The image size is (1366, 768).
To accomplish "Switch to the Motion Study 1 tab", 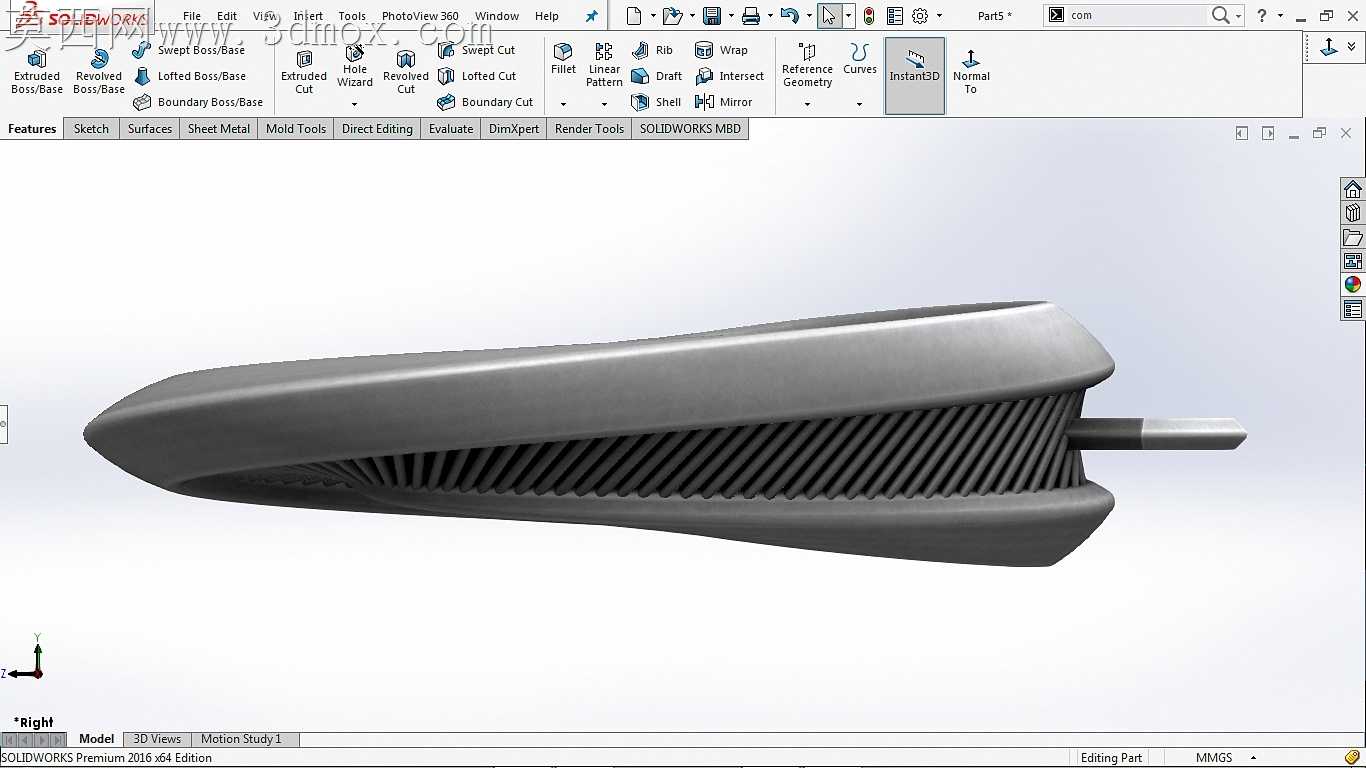I will [241, 739].
